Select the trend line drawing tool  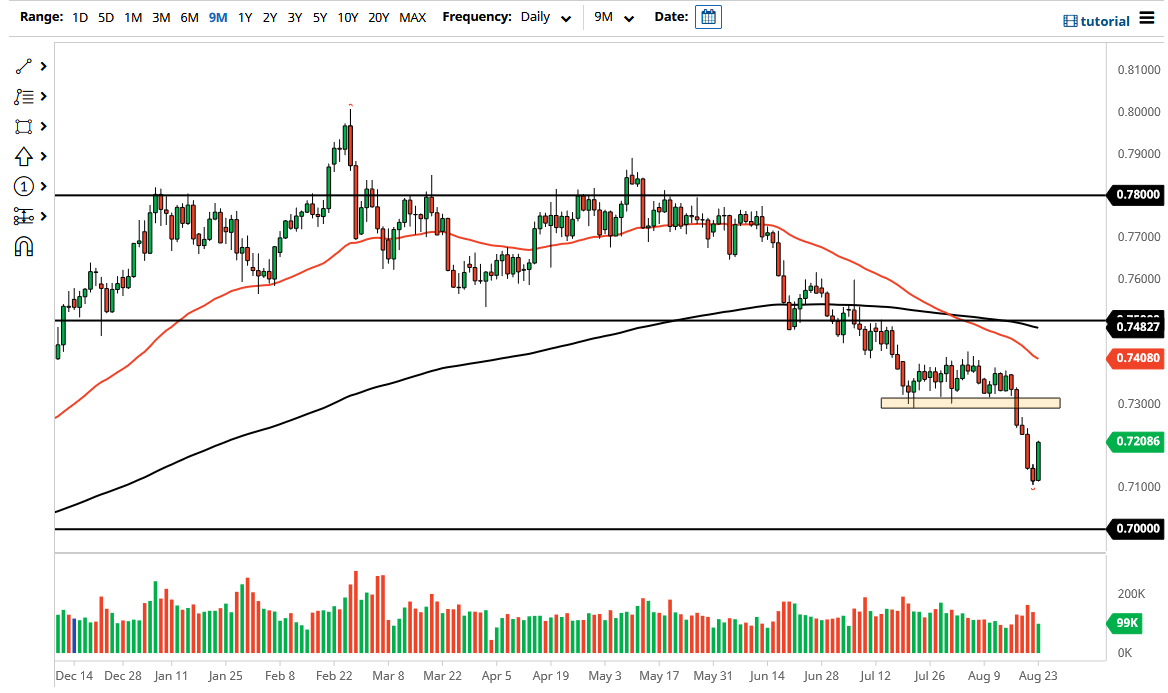pos(22,66)
